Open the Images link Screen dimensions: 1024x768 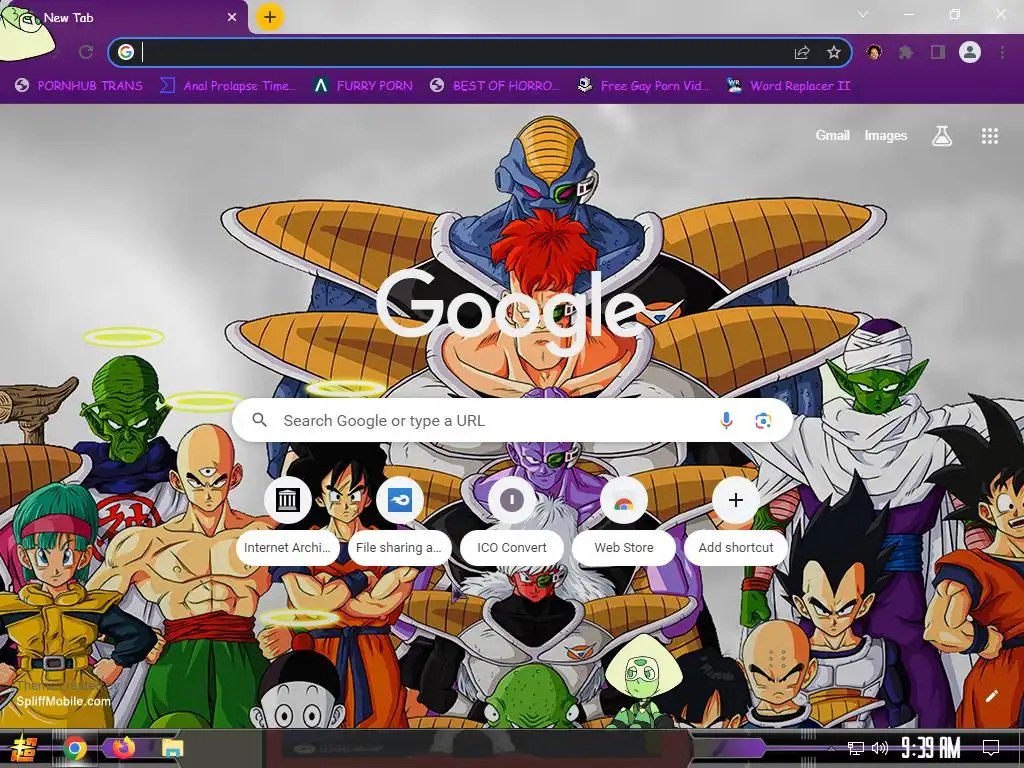(x=886, y=135)
